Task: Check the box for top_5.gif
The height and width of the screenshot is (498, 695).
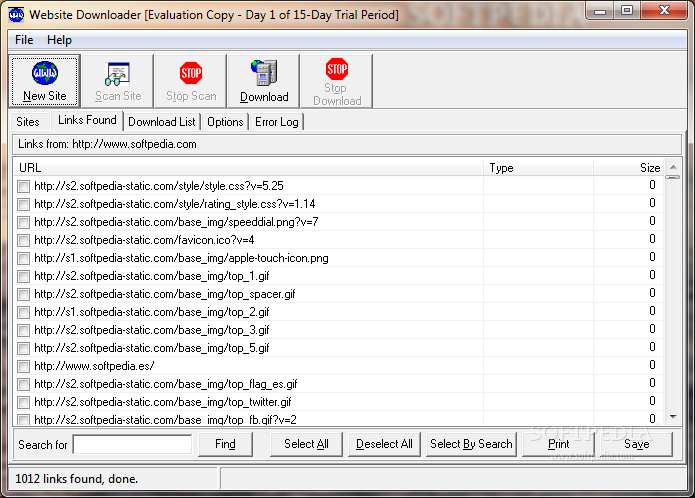Action: (x=23, y=348)
